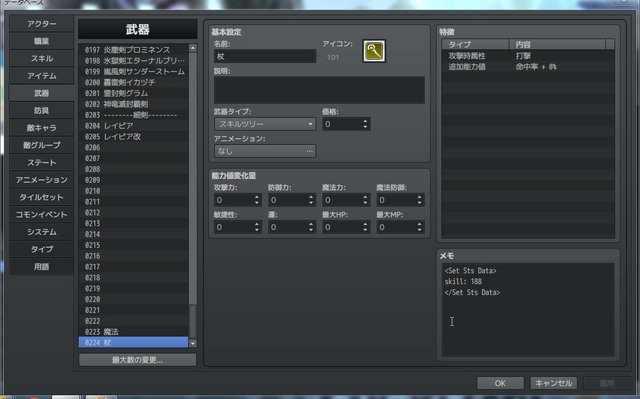Adjust the 最大MP spinner

pyautogui.click(x=420, y=227)
